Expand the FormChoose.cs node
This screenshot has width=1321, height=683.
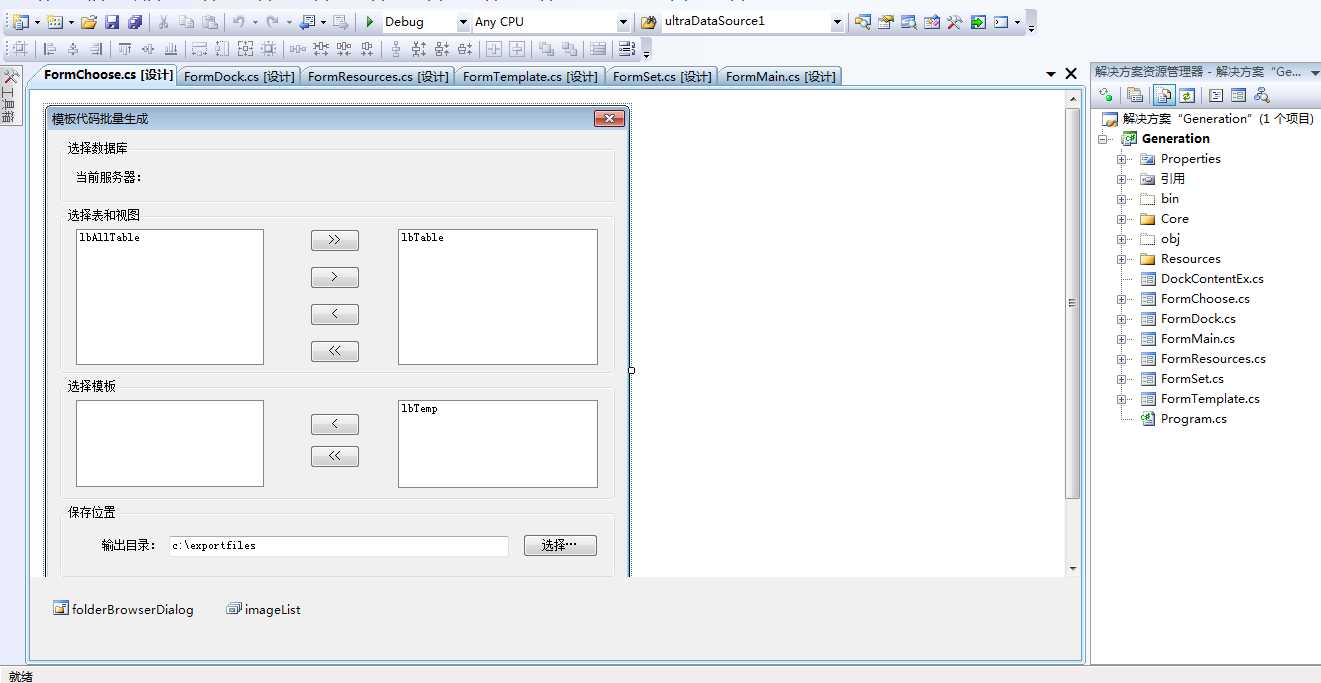pos(1122,299)
